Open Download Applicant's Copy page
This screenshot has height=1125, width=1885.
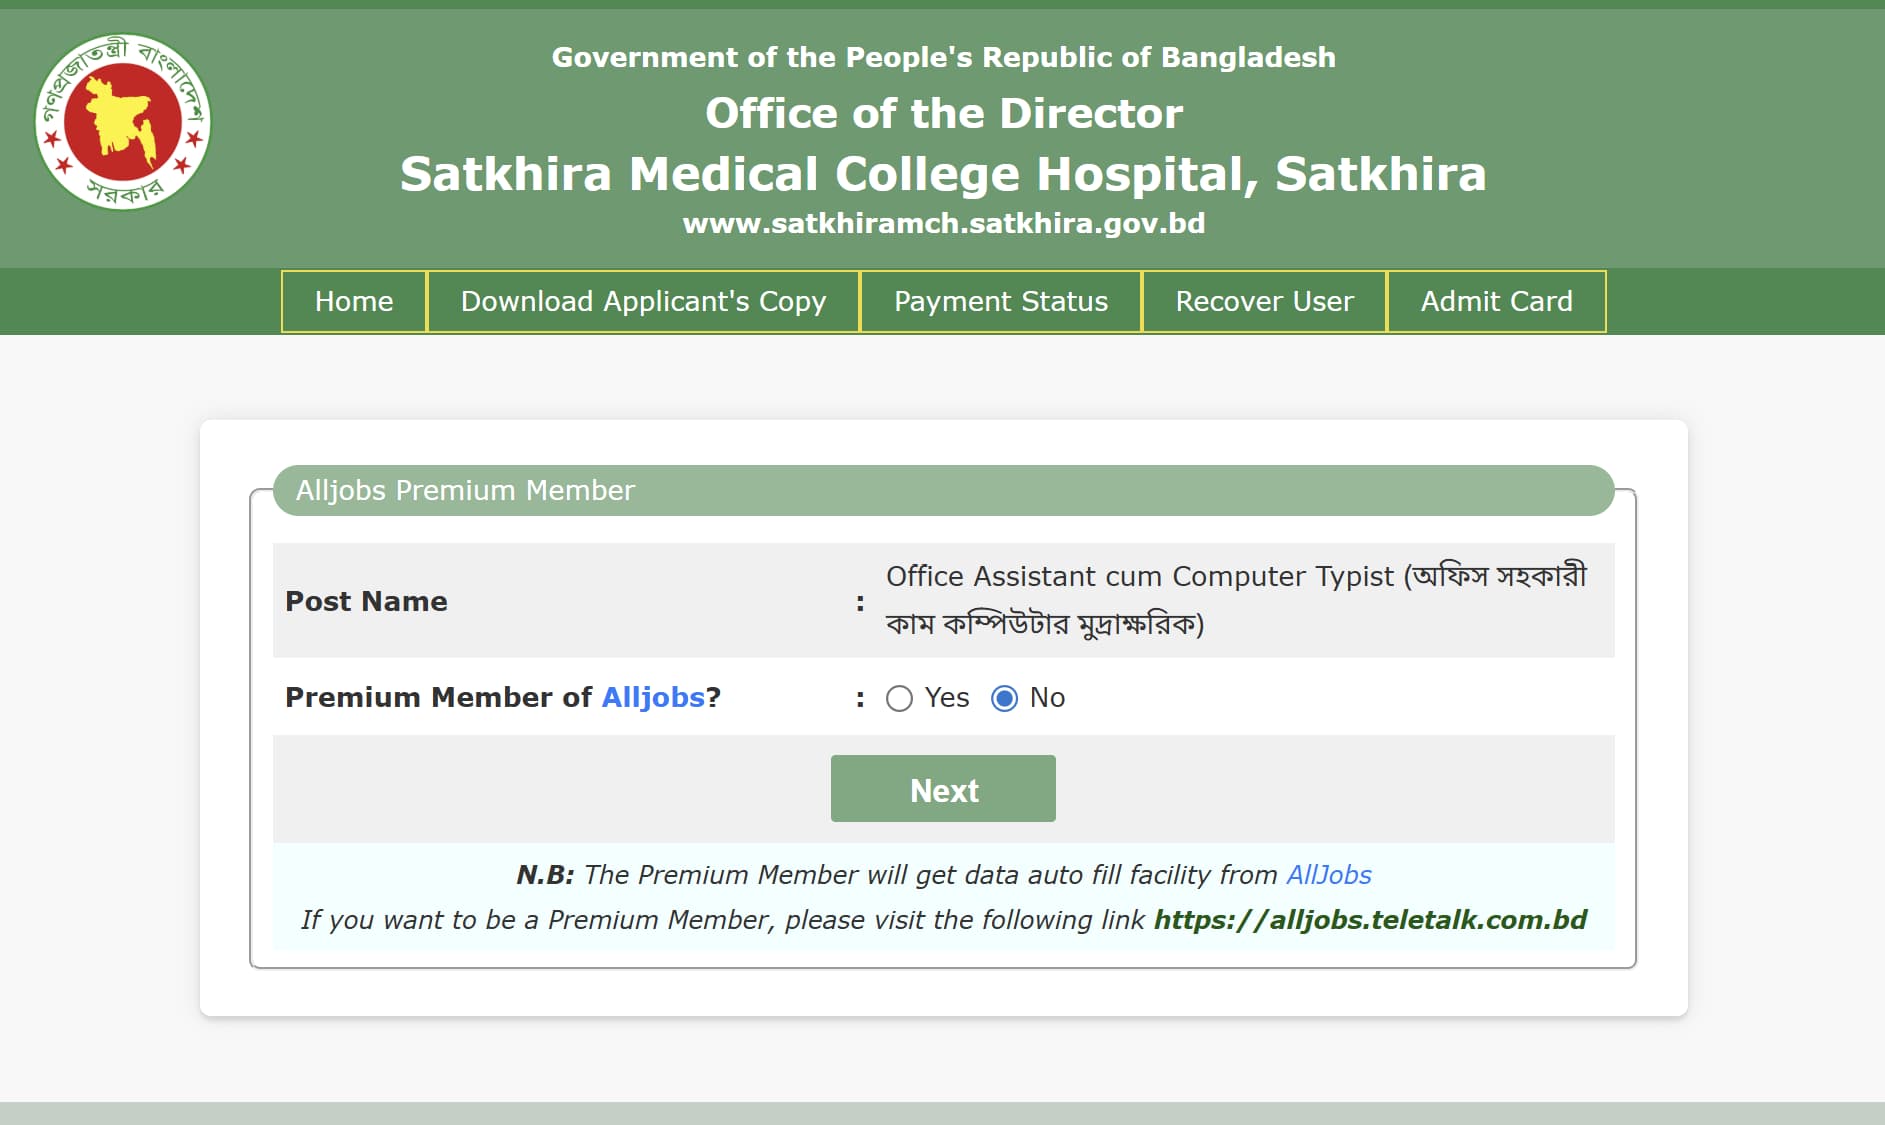pyautogui.click(x=643, y=301)
